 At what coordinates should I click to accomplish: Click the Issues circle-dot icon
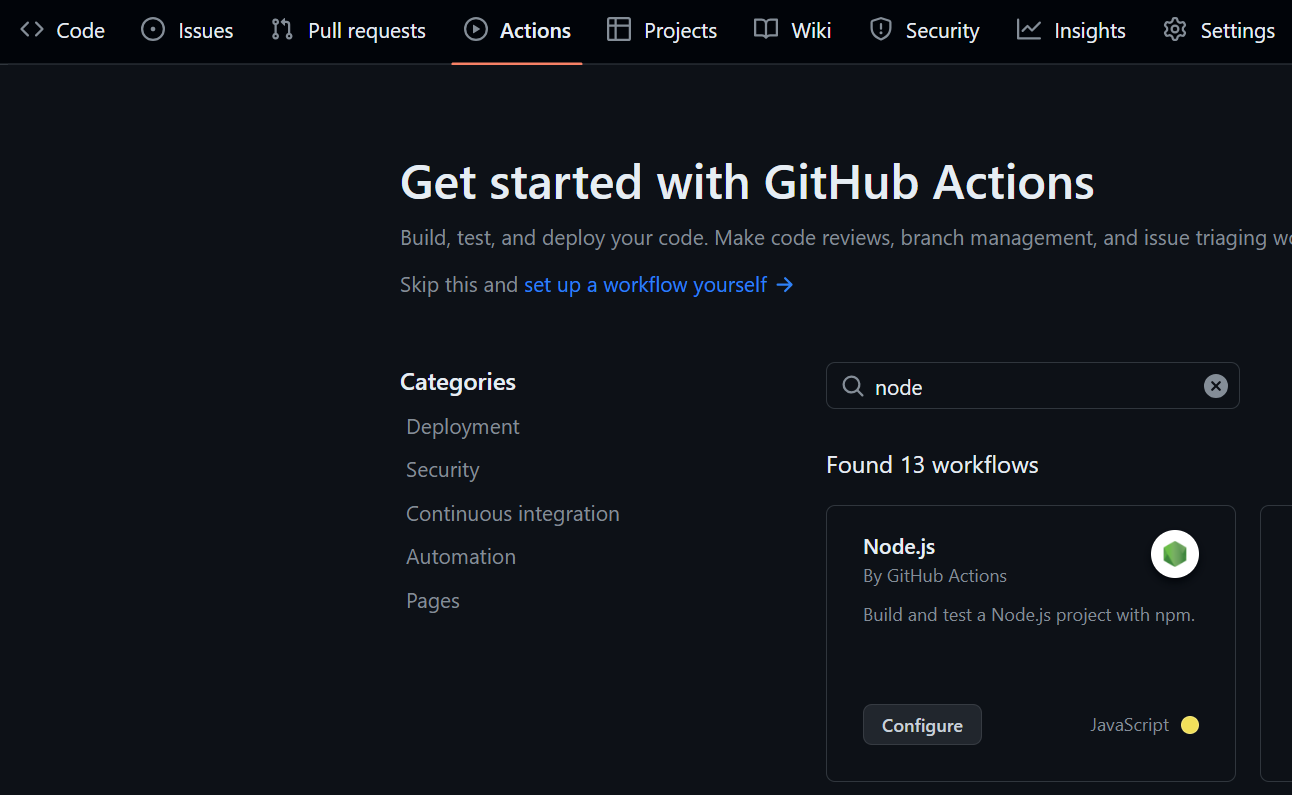click(153, 30)
